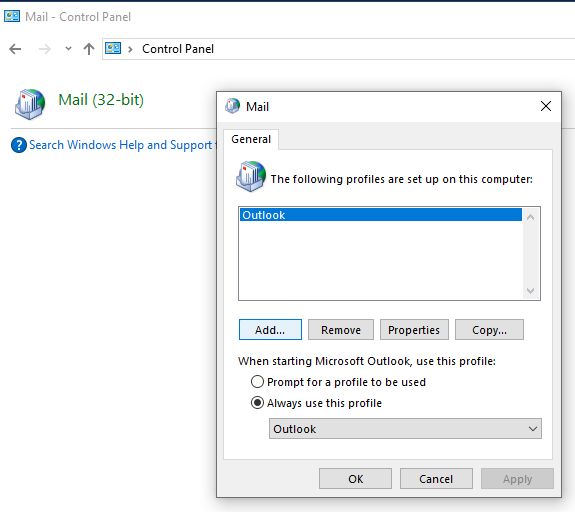The height and width of the screenshot is (512, 575).
Task: Click the Add... button
Action: pyautogui.click(x=270, y=330)
